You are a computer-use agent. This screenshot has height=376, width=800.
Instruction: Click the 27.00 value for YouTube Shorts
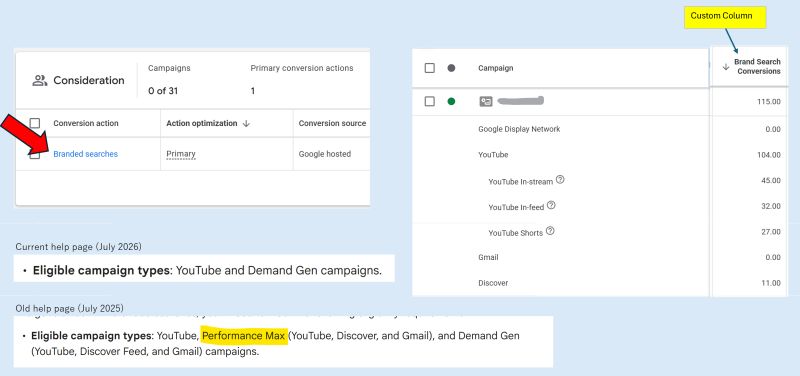771,232
